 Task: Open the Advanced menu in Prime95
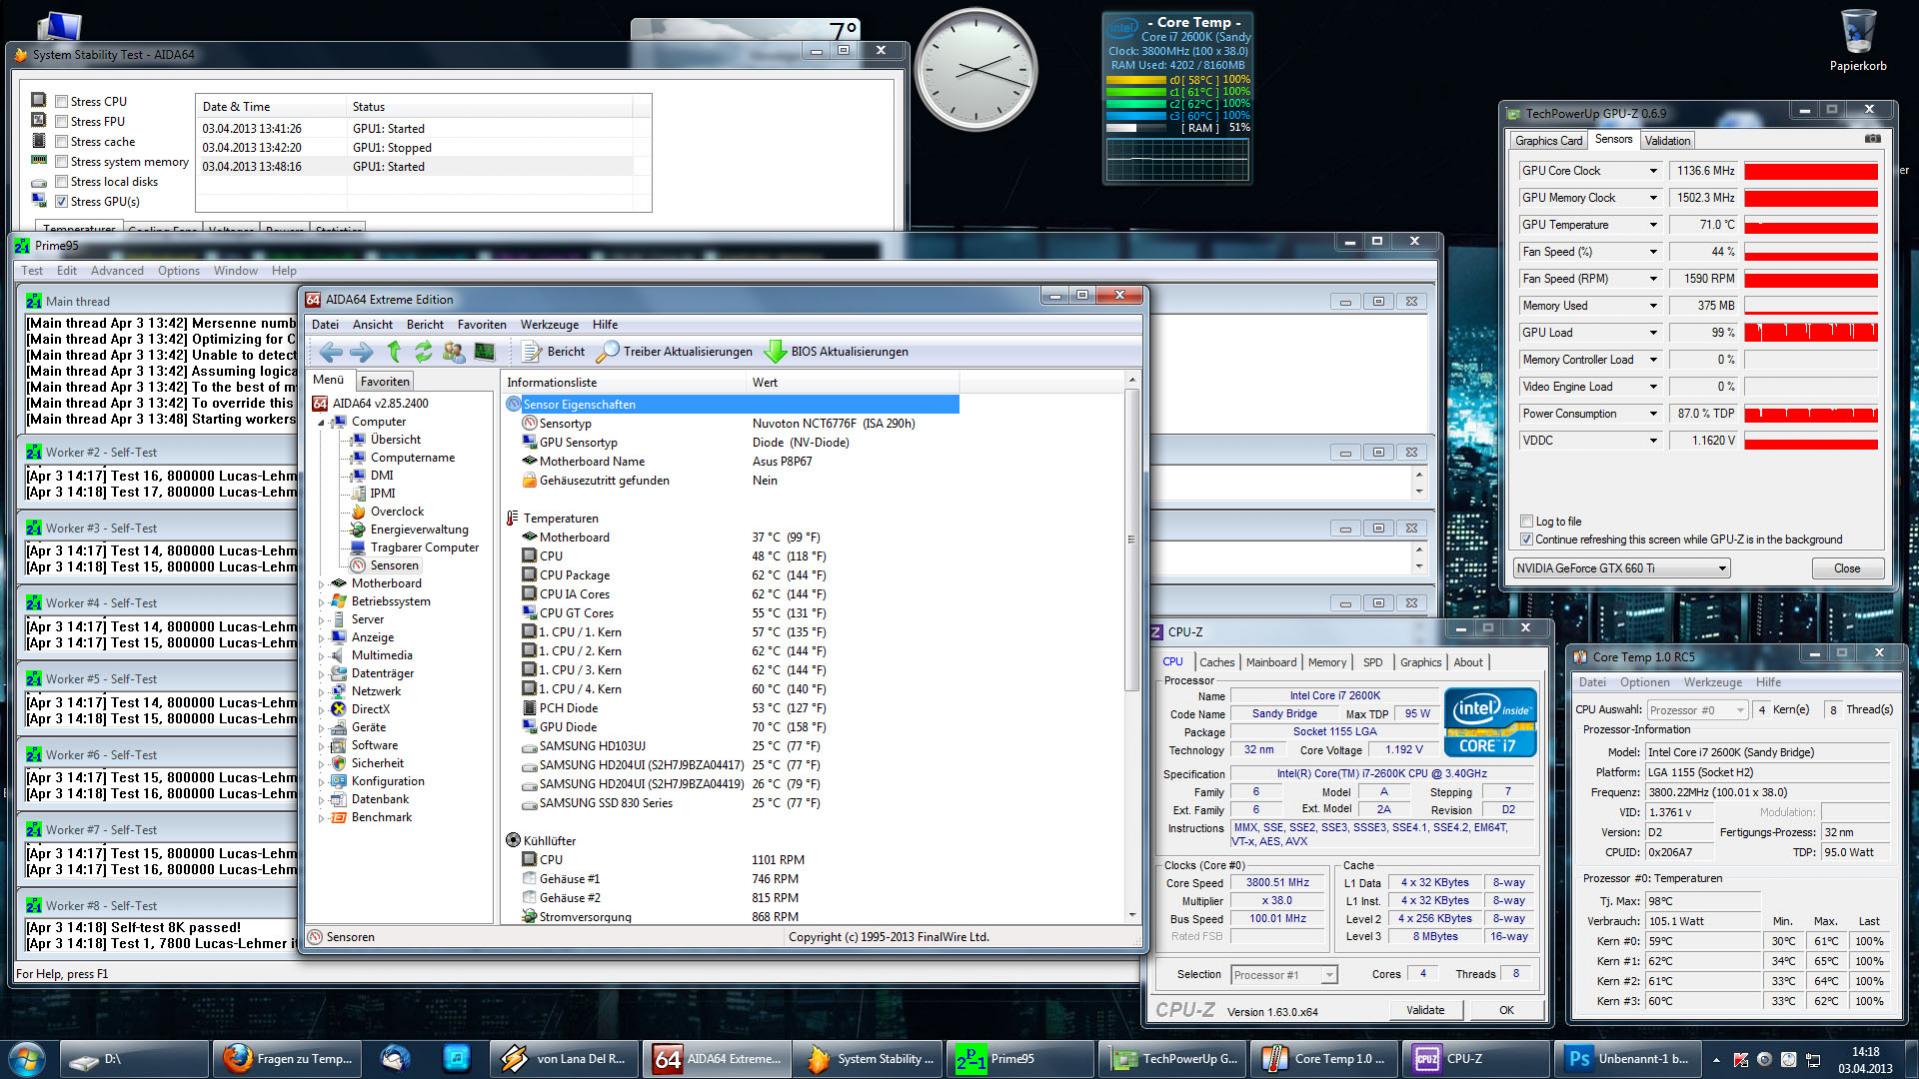(x=117, y=271)
